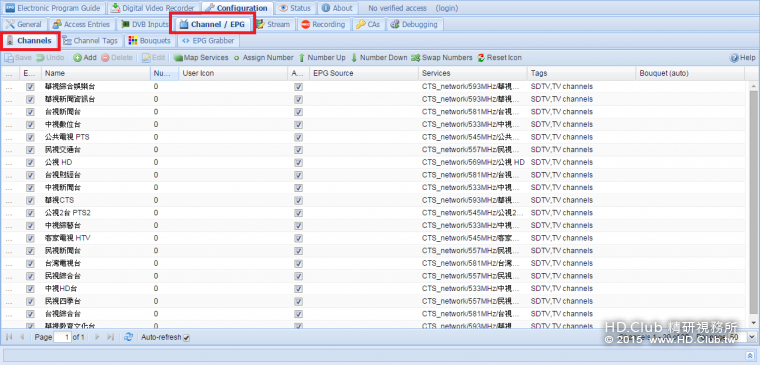Select number cell in 中視HD台 row

coord(164,288)
